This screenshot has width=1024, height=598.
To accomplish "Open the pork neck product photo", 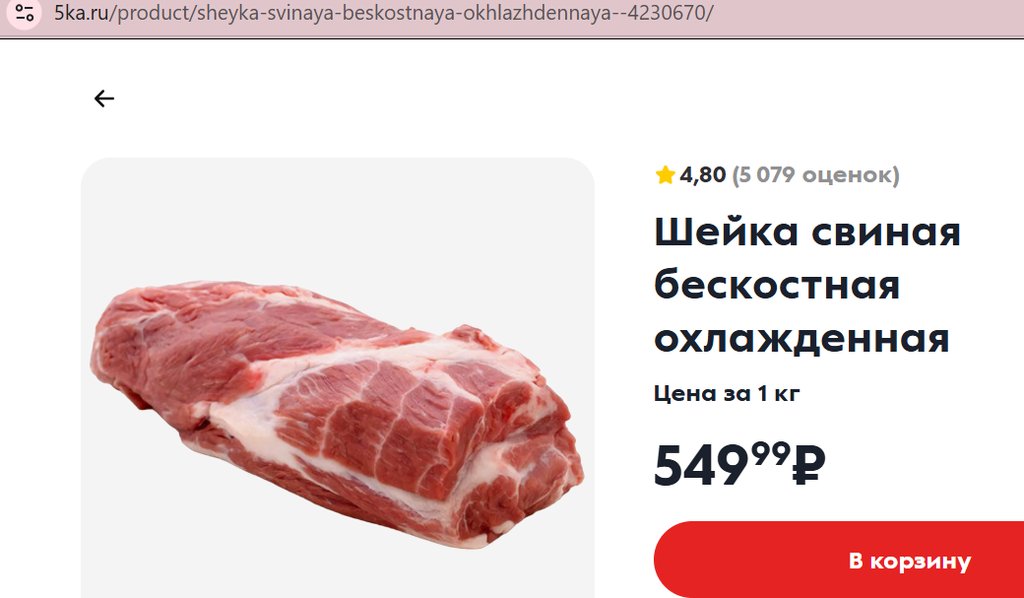I will pos(337,414).
